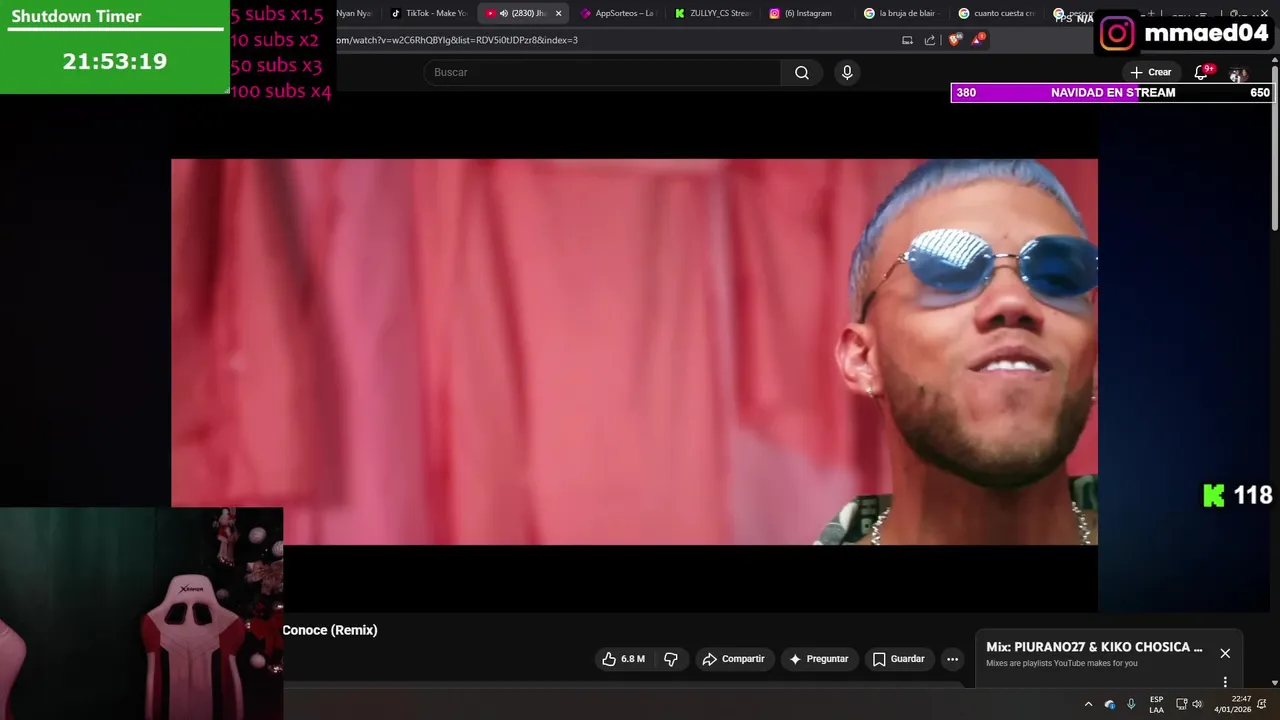Close the YouTube browser tab

[x=558, y=13]
